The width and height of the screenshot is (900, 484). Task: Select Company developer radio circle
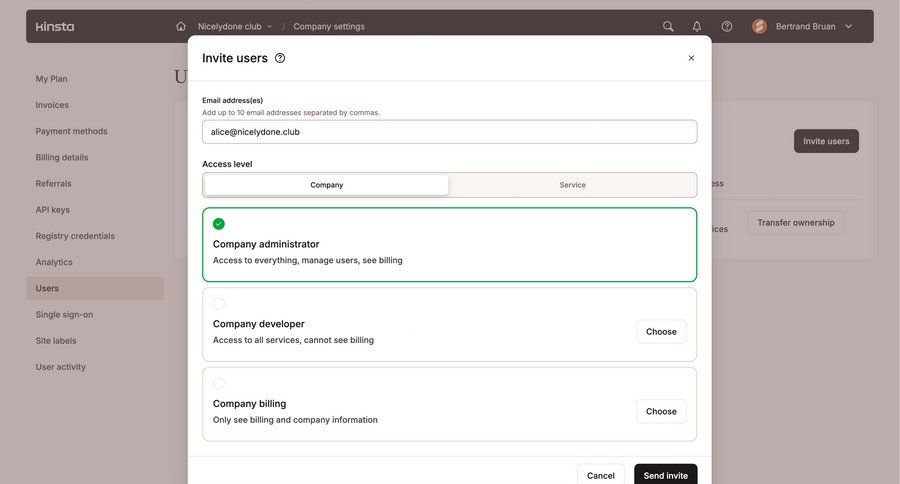[x=219, y=304]
